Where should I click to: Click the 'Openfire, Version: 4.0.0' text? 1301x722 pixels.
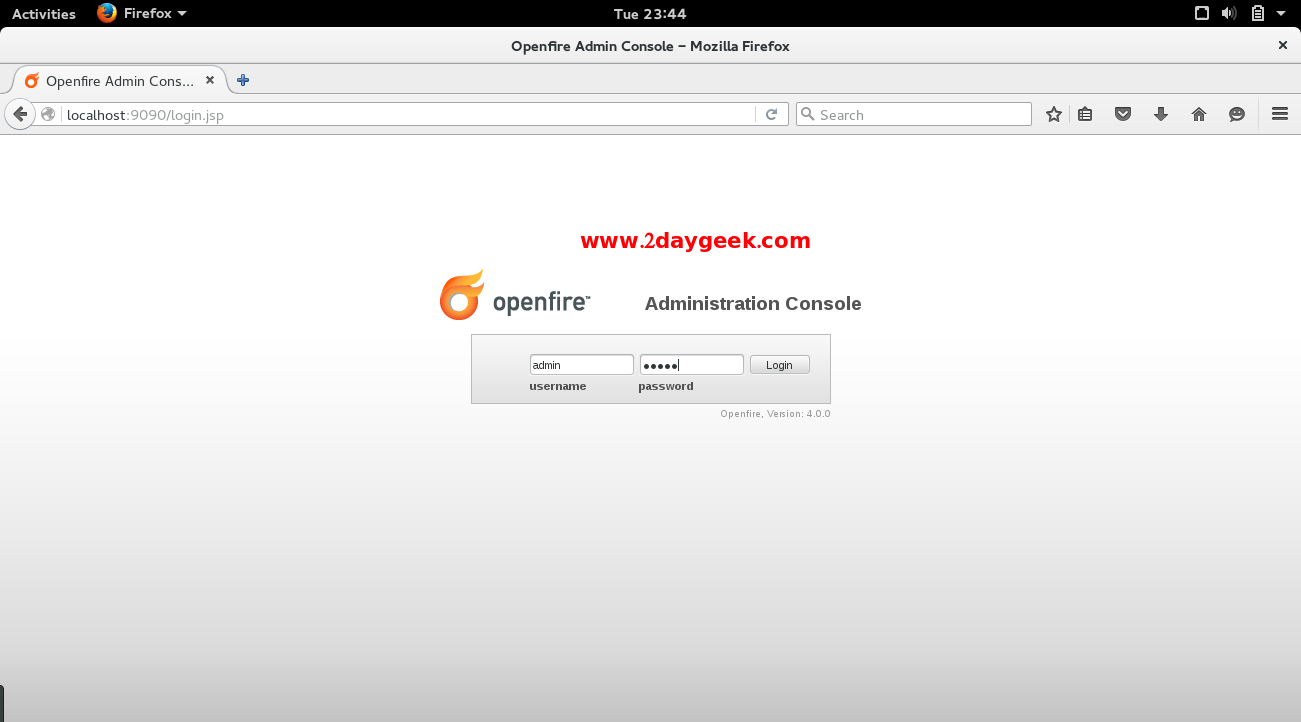(775, 413)
